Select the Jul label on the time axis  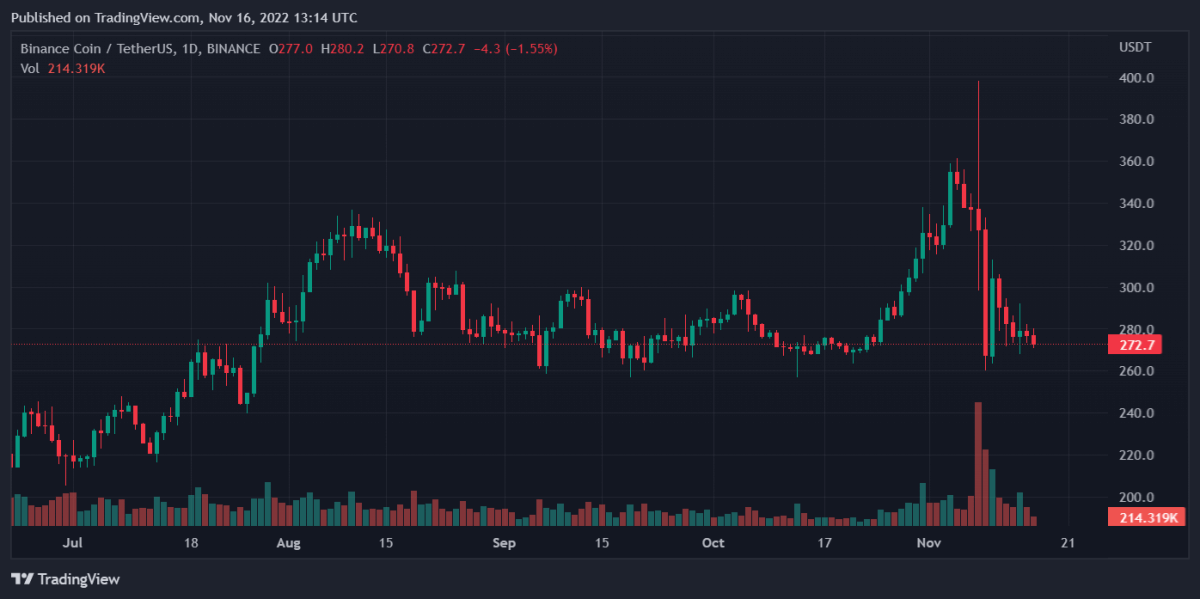point(71,543)
